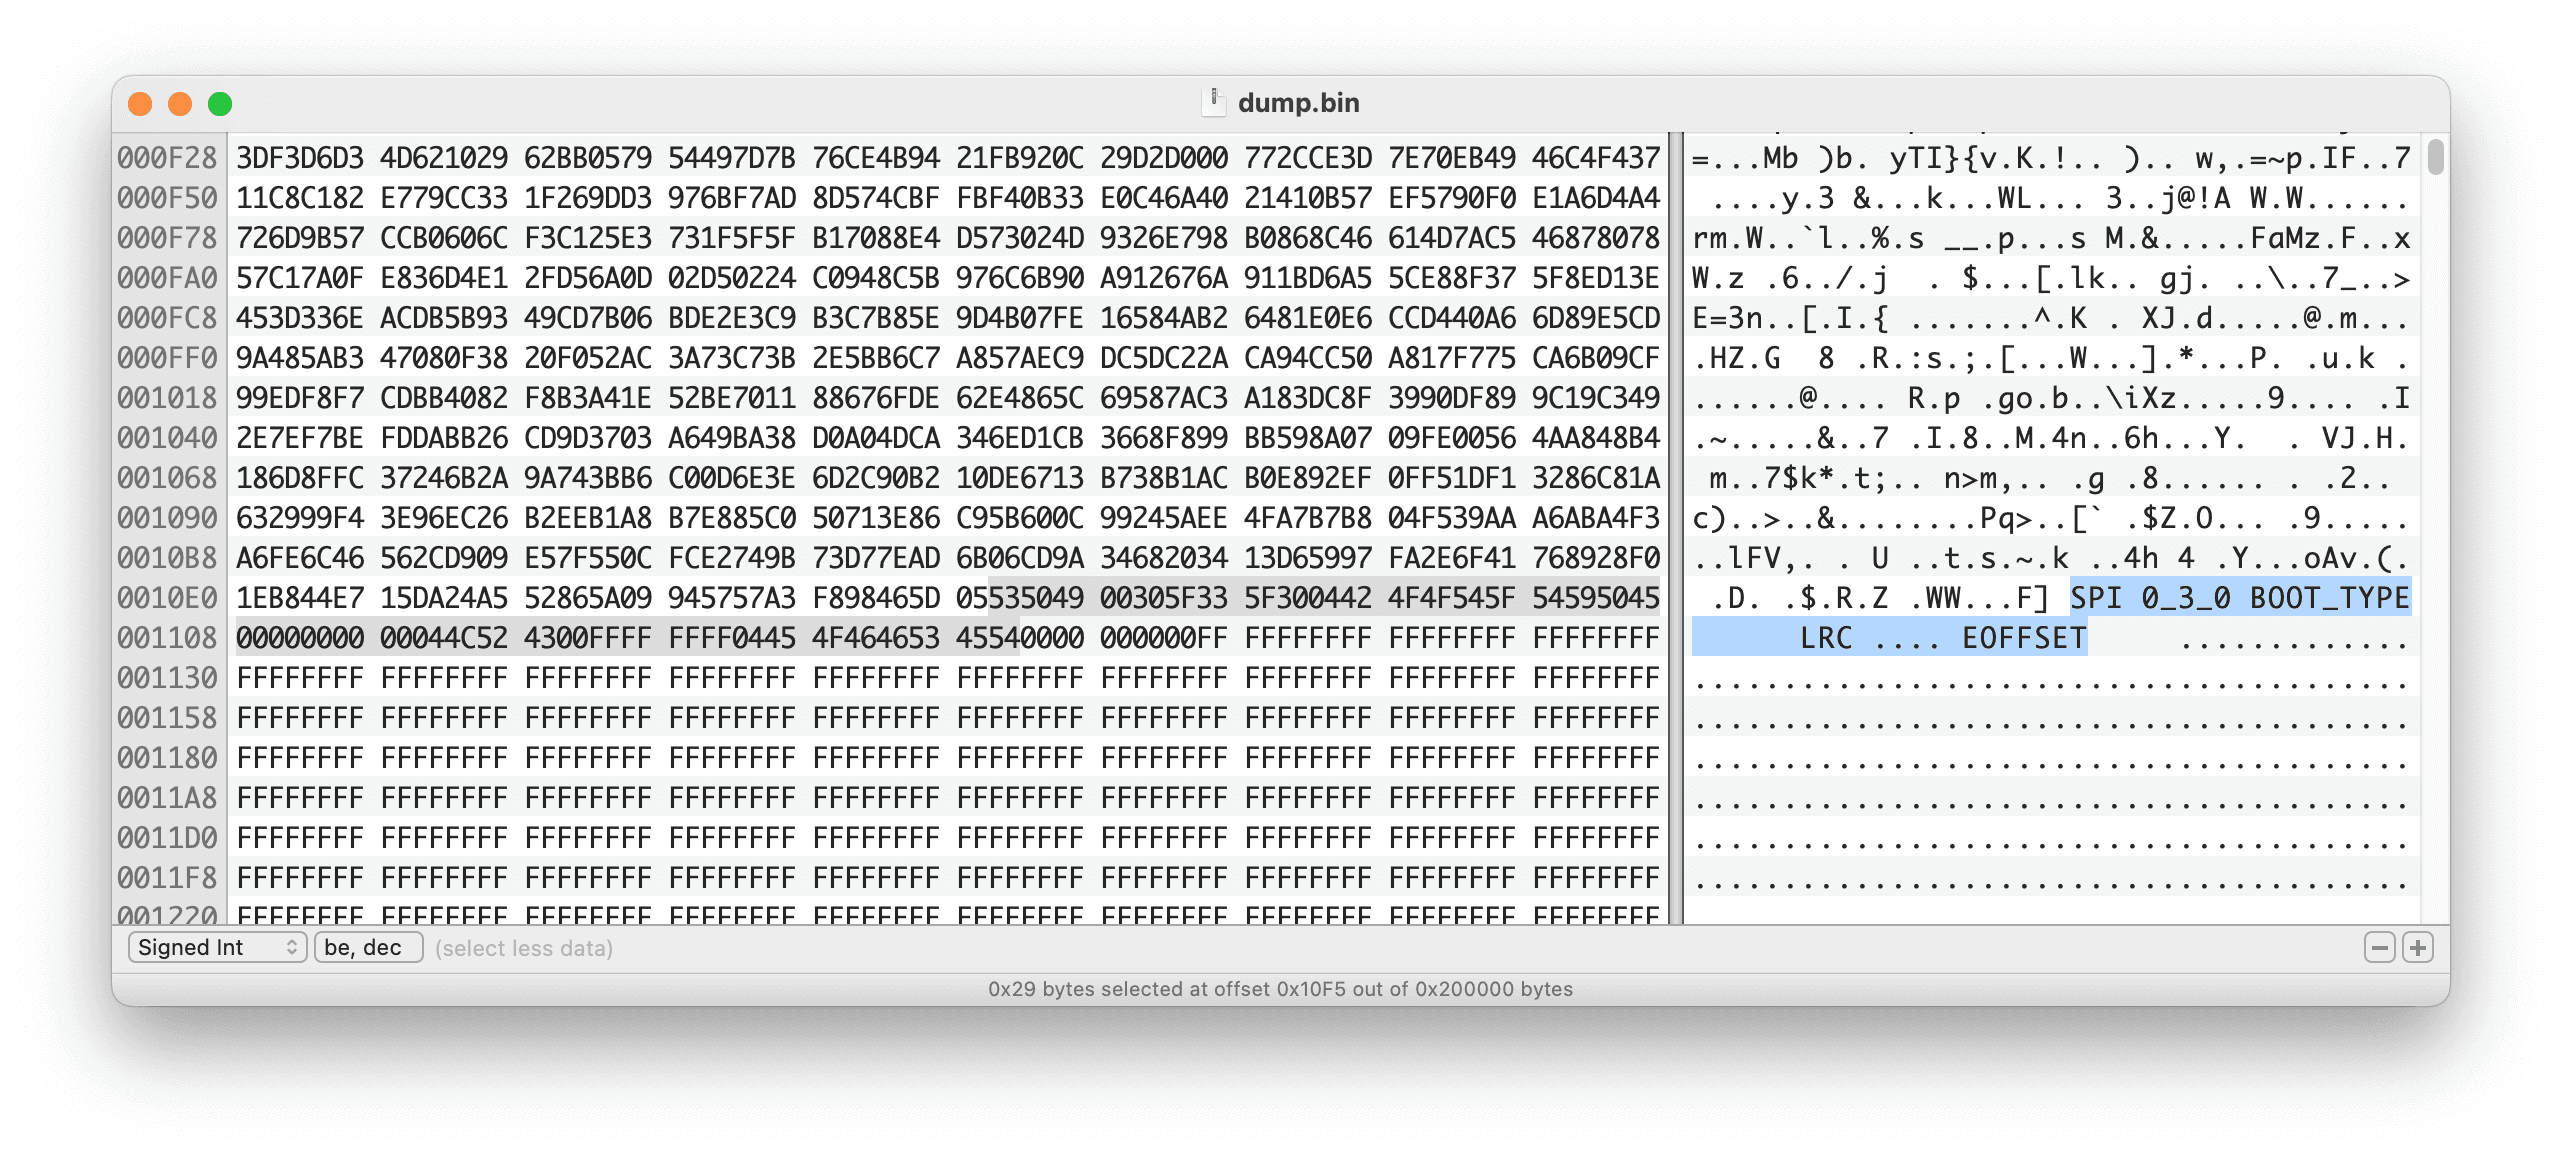Click hex word 54595045 in row 0010E0

point(1595,598)
